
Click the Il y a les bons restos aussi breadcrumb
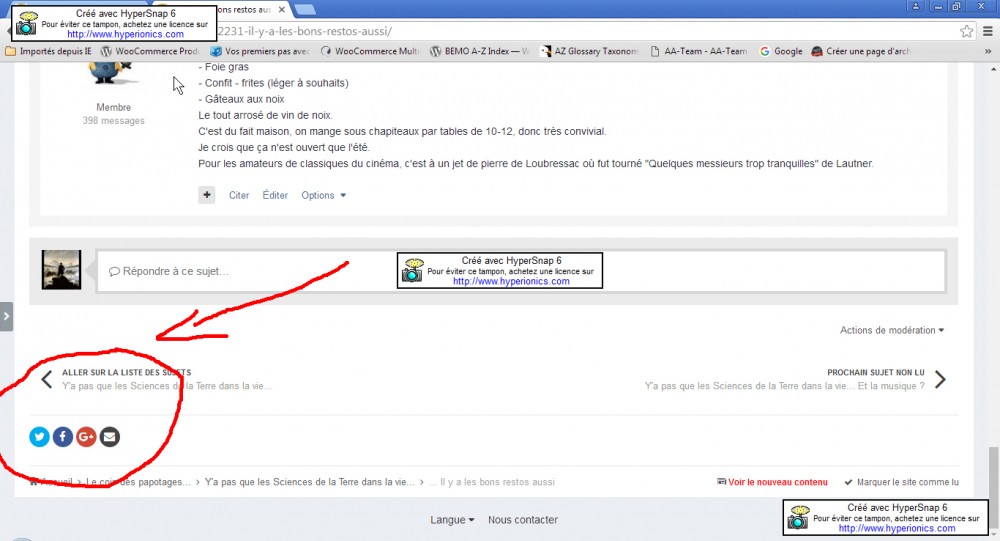click(492, 482)
